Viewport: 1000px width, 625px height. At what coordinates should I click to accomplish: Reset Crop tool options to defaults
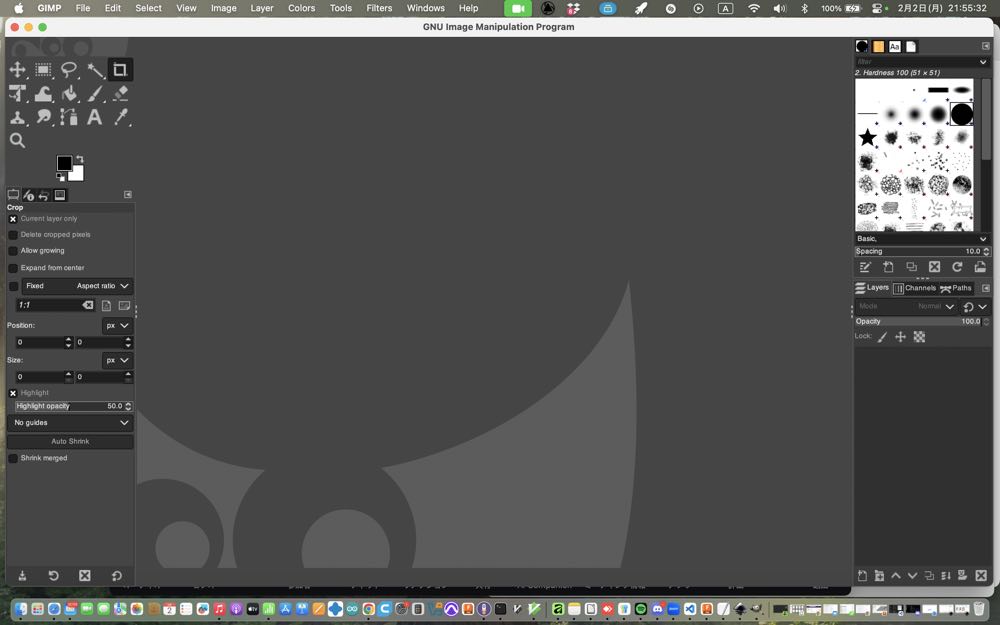click(x=117, y=576)
